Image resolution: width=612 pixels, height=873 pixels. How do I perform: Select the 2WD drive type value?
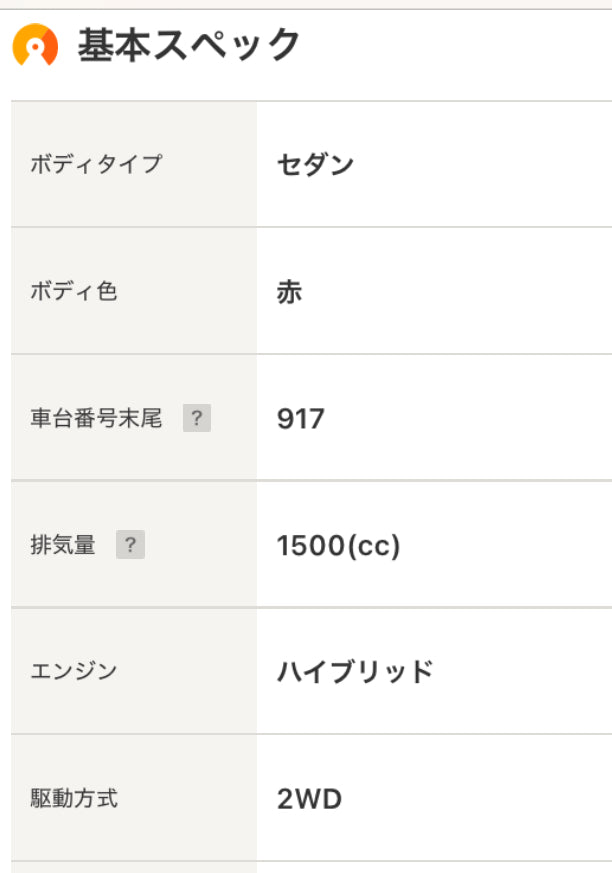click(310, 799)
